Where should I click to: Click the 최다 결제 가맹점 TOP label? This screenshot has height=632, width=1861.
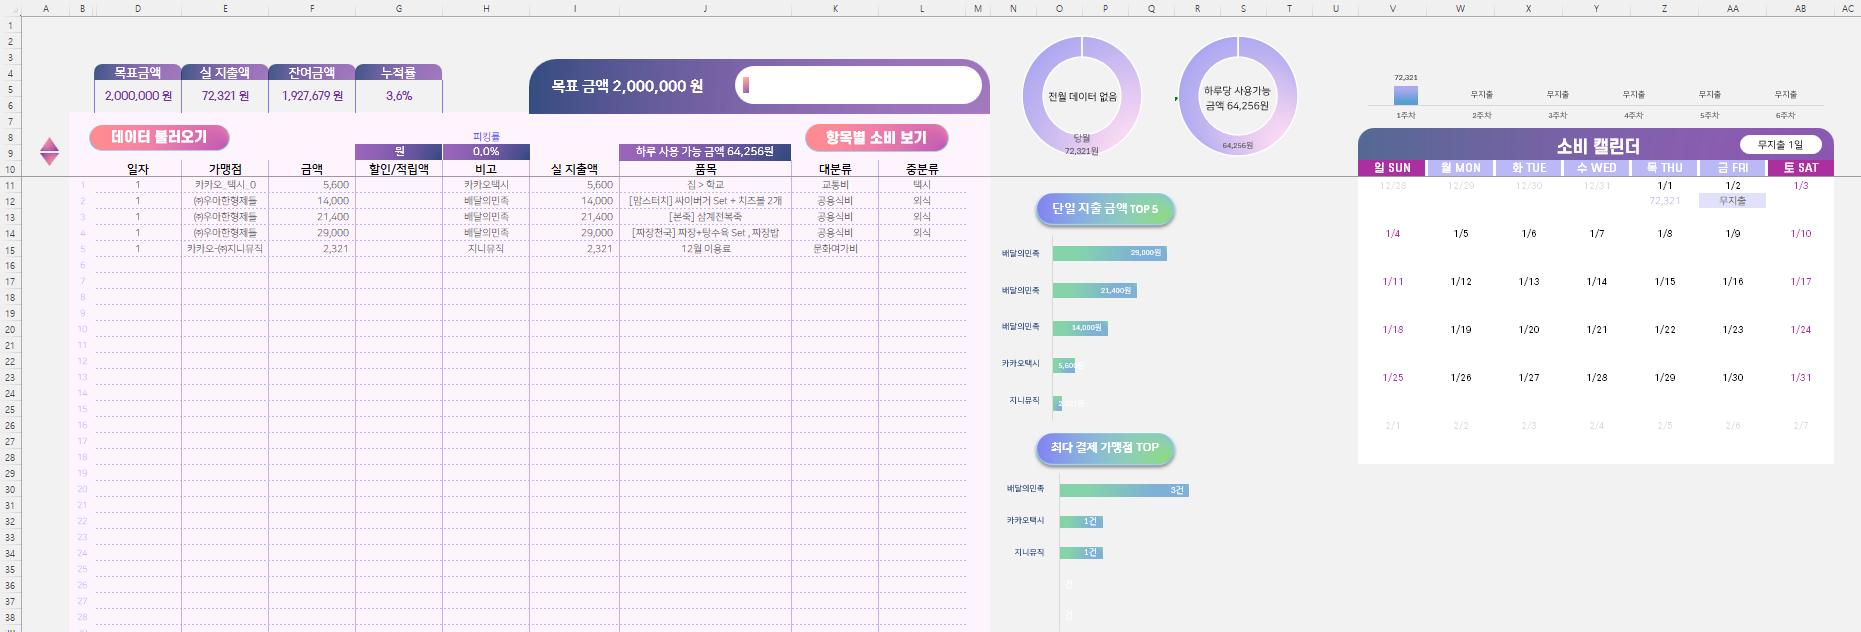pyautogui.click(x=1104, y=448)
